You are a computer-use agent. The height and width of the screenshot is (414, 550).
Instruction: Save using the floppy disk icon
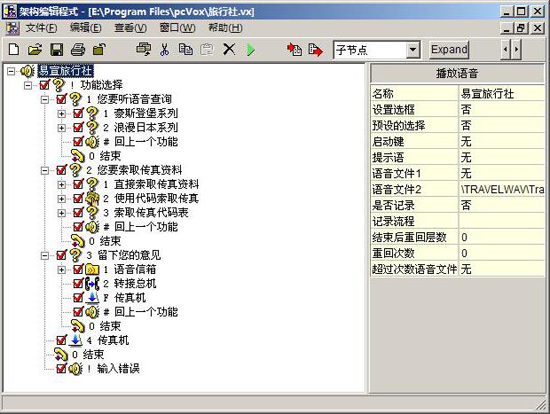coord(56,49)
